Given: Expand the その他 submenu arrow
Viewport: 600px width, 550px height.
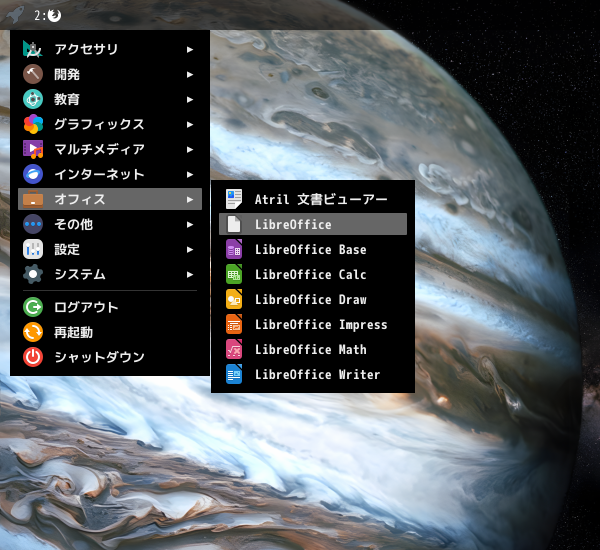Looking at the screenshot, I should [190, 224].
